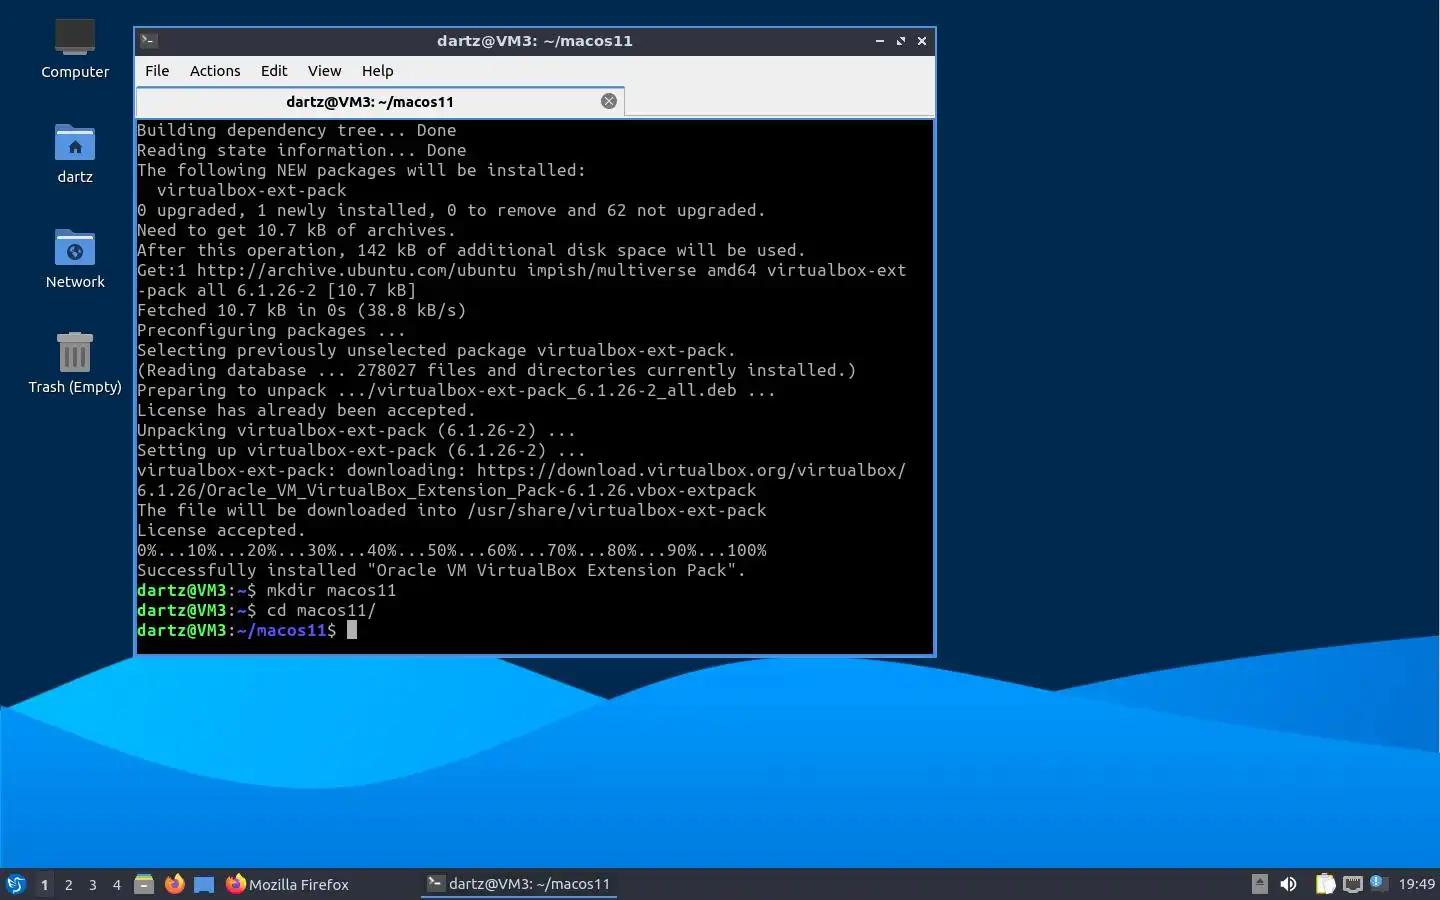This screenshot has height=900, width=1440.
Task: Open the dartz home folder icon
Action: pos(75,155)
